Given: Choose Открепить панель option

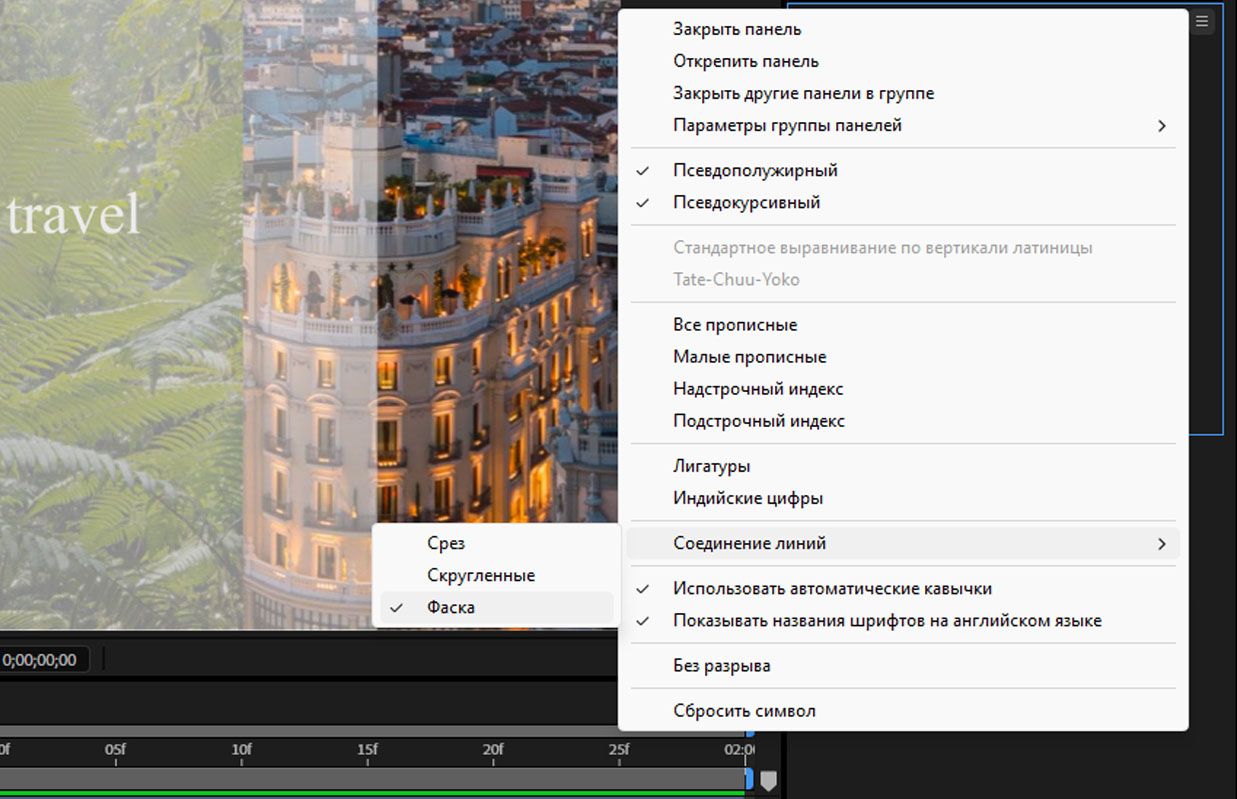Looking at the screenshot, I should pyautogui.click(x=903, y=61).
